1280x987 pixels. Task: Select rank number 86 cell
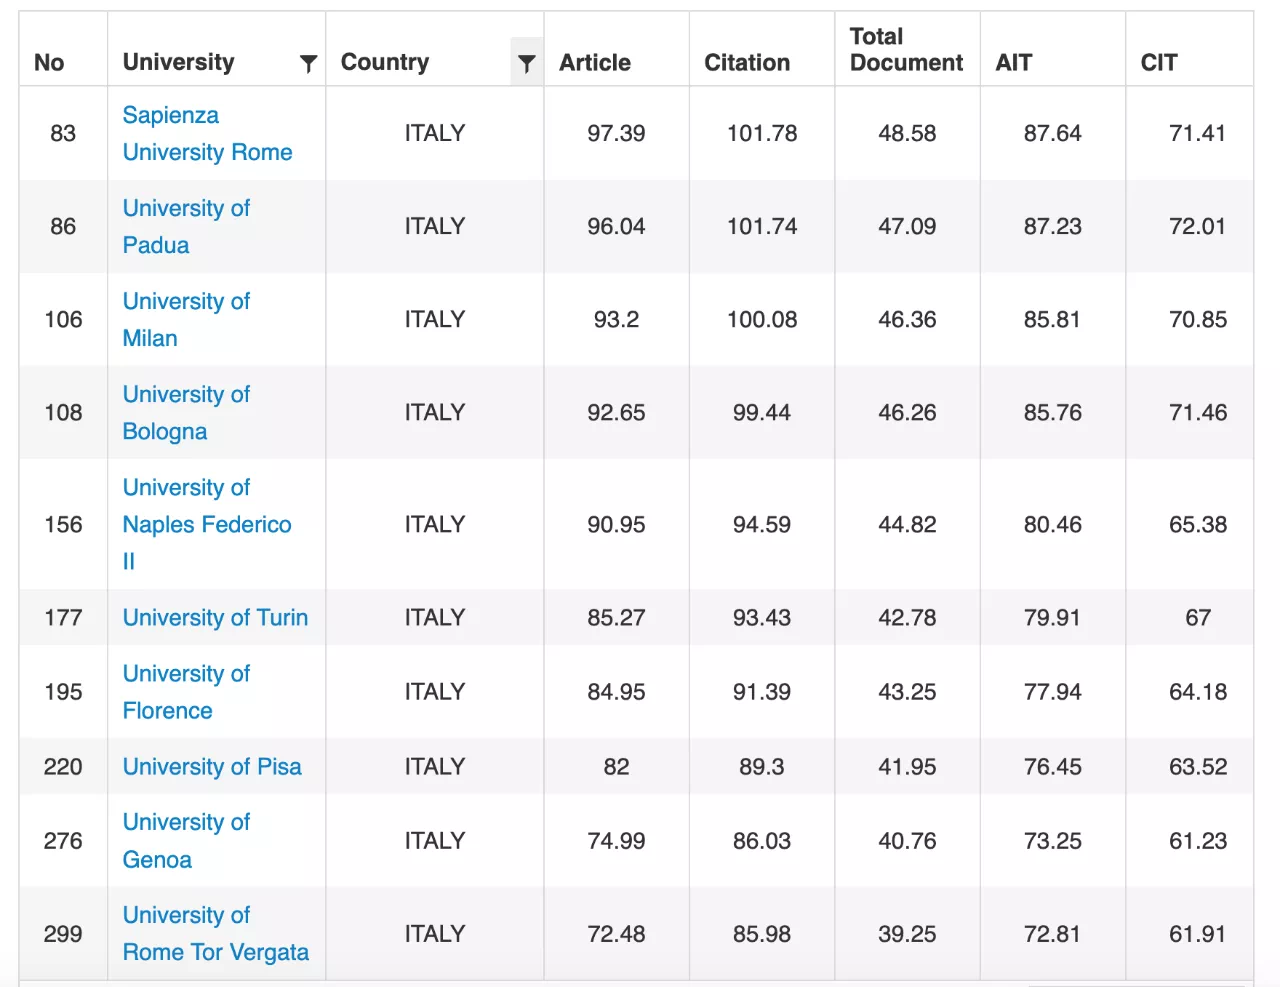(63, 226)
